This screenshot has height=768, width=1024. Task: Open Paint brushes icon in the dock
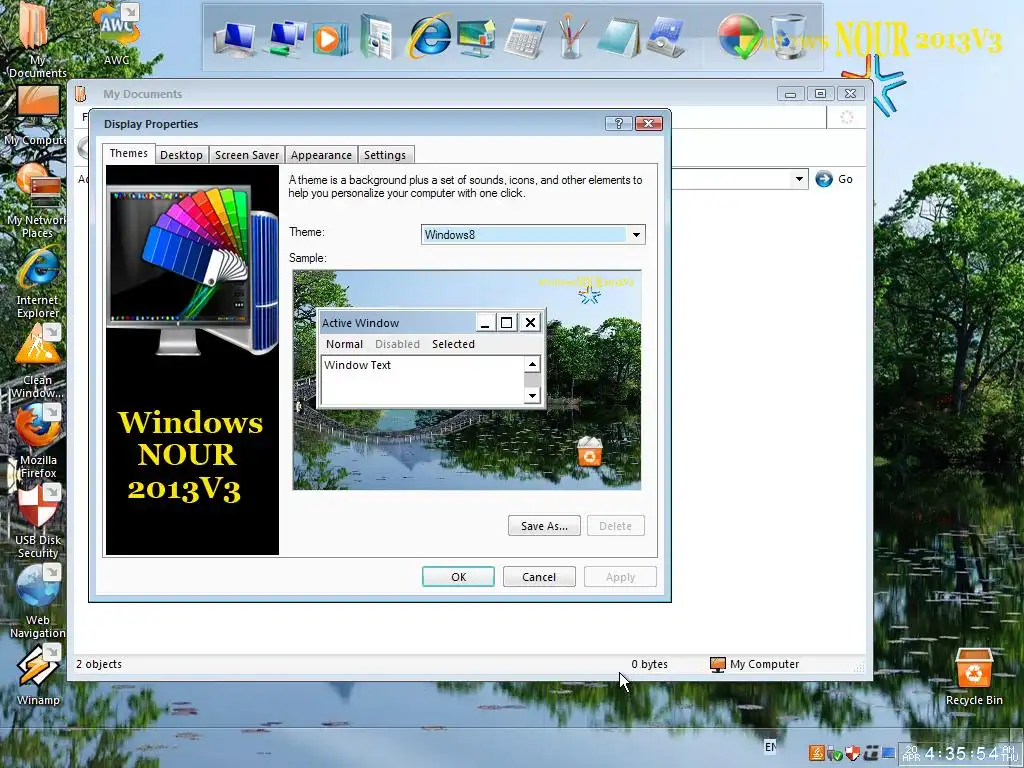click(571, 37)
